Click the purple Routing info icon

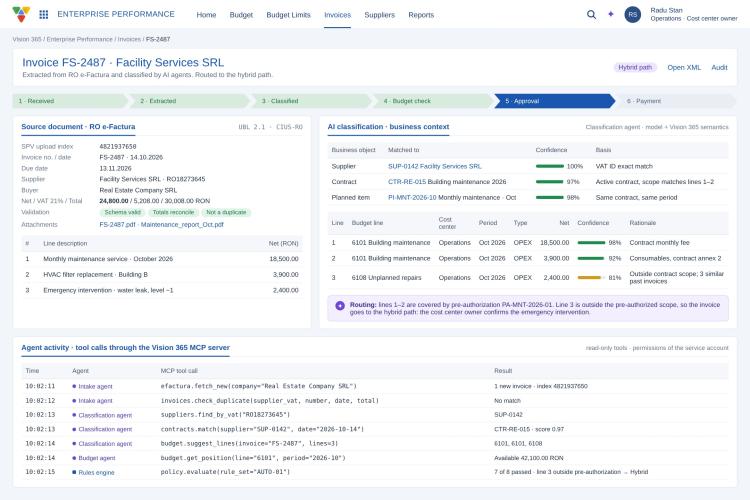tap(340, 305)
